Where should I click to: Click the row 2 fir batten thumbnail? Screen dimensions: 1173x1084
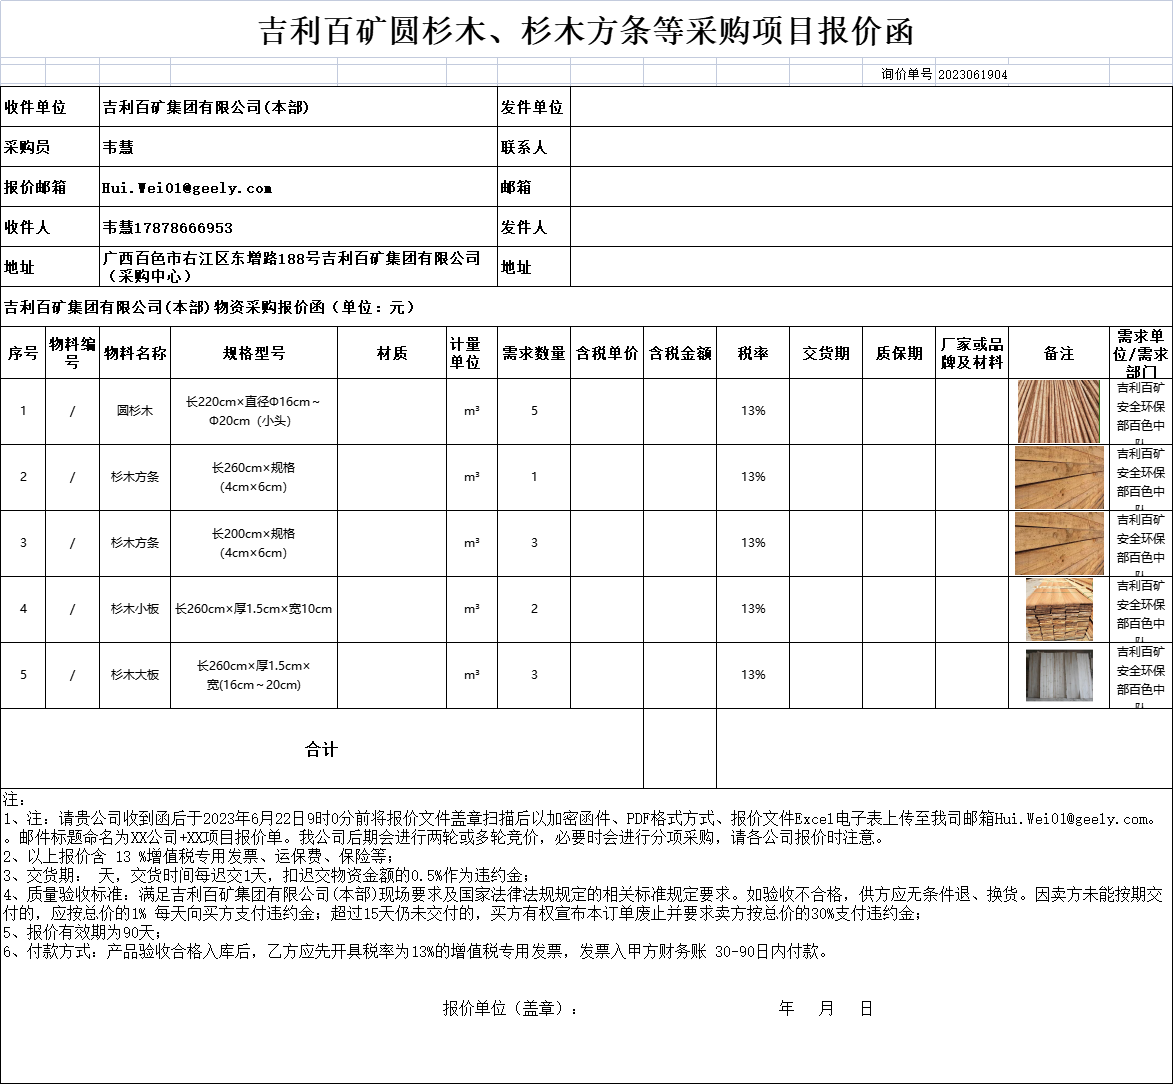coord(1059,477)
